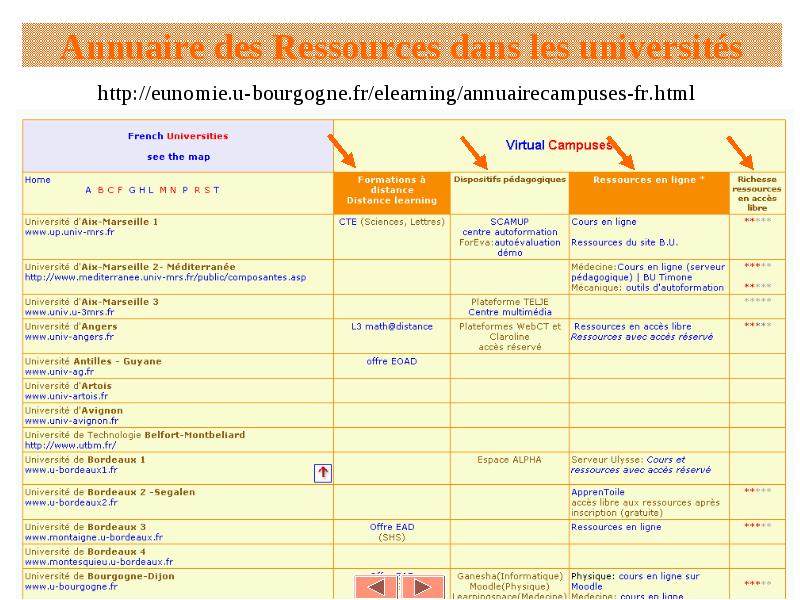The height and width of the screenshot is (600, 800).
Task: Visit www.u-bordeaux2.fr
Action: tap(71, 503)
